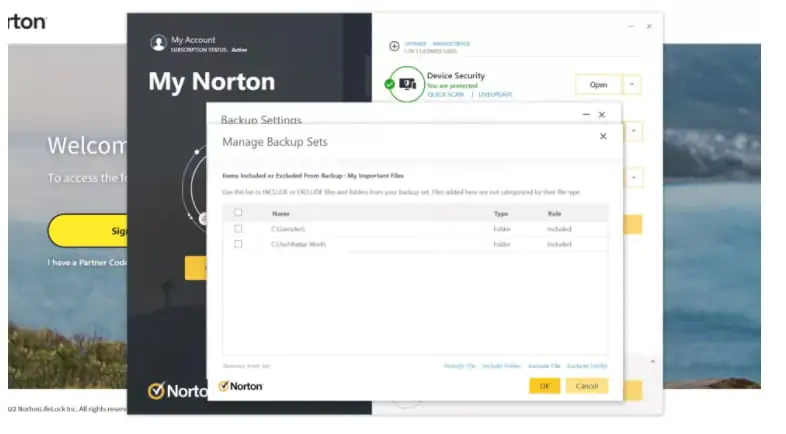Click Norton logo at bottom of My Norton window

[x=177, y=390]
